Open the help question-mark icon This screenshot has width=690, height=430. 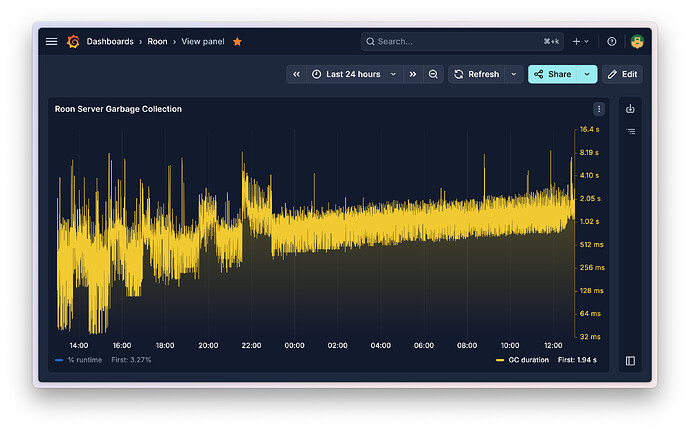point(612,41)
